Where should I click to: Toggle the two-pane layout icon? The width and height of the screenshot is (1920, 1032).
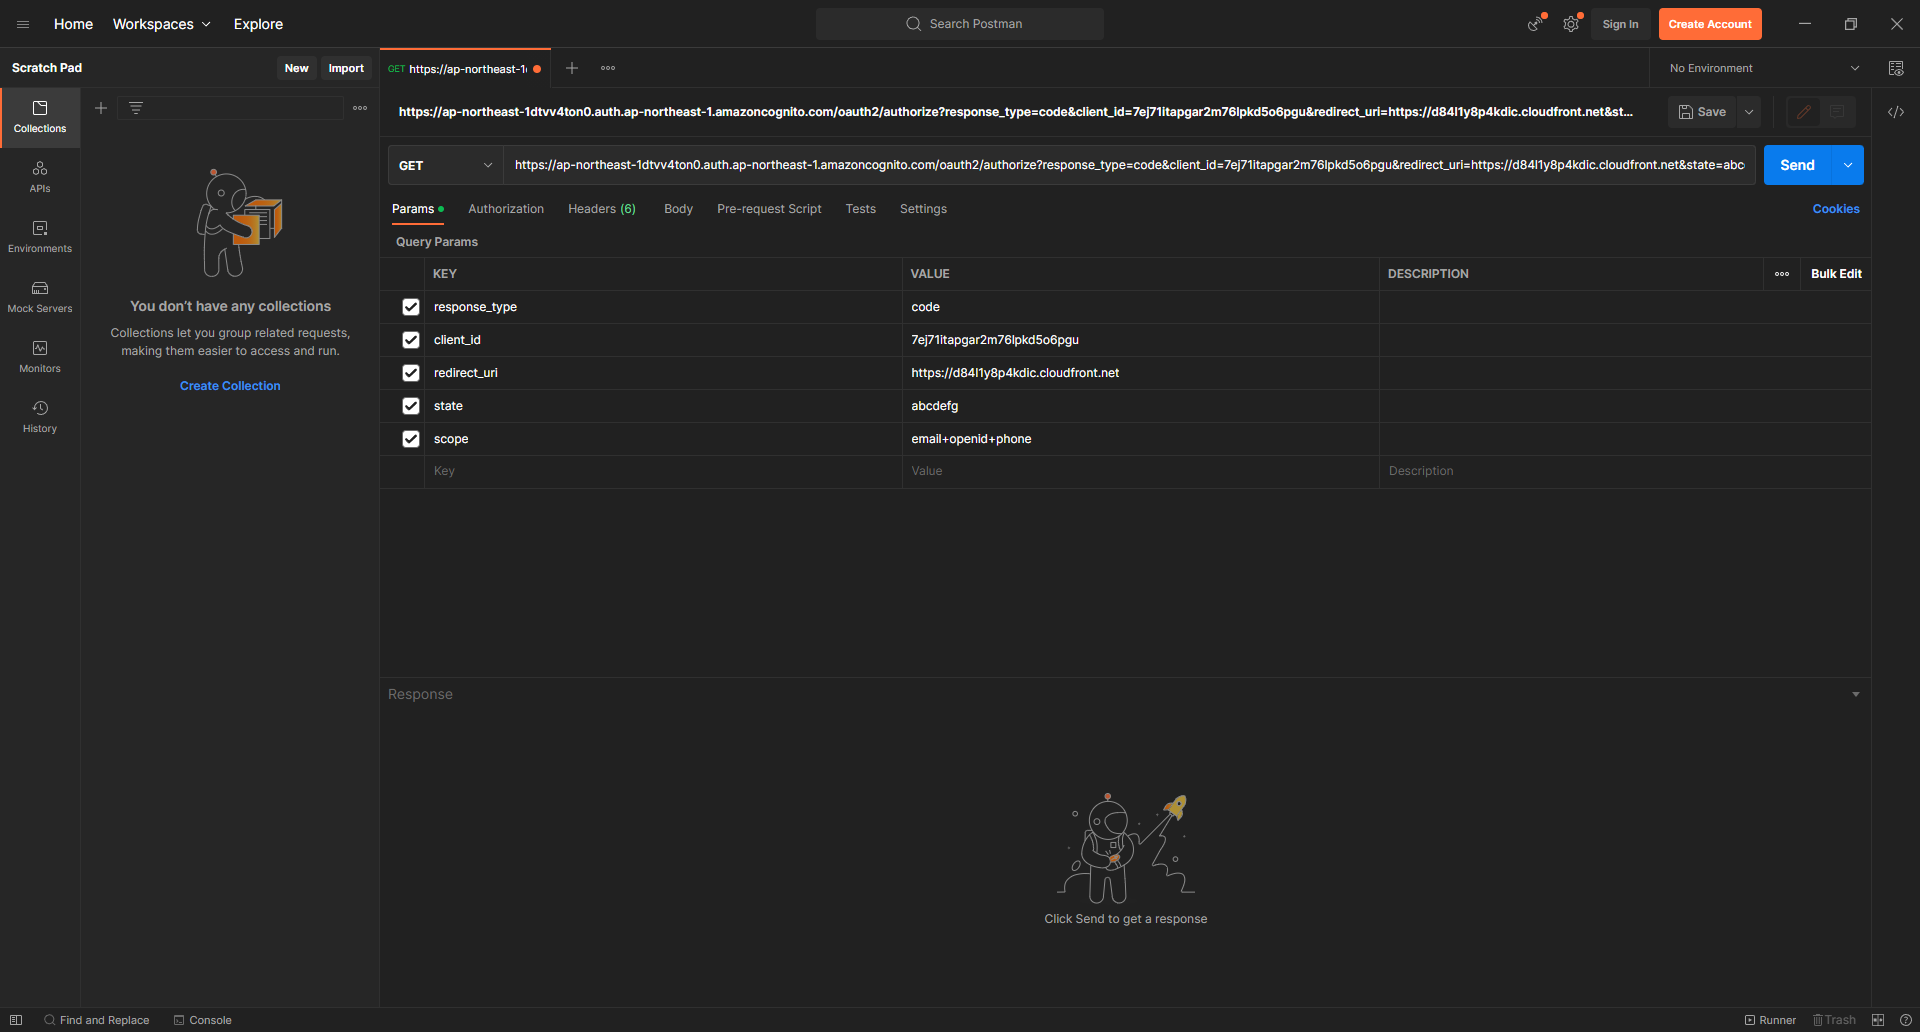tap(1878, 1020)
